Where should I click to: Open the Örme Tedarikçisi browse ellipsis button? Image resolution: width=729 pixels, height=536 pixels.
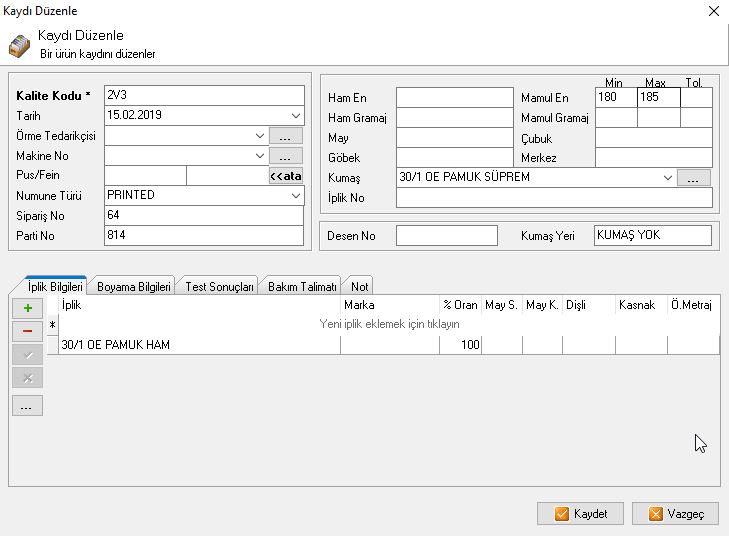(285, 136)
